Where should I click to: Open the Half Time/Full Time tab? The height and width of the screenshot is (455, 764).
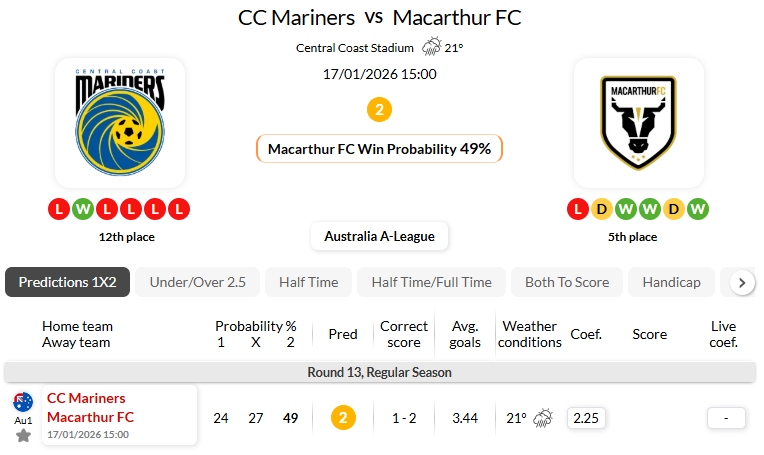431,282
